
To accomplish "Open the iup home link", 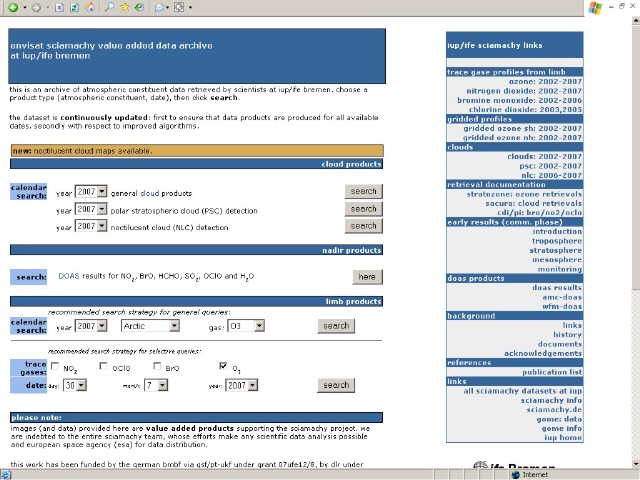I will click(x=563, y=438).
